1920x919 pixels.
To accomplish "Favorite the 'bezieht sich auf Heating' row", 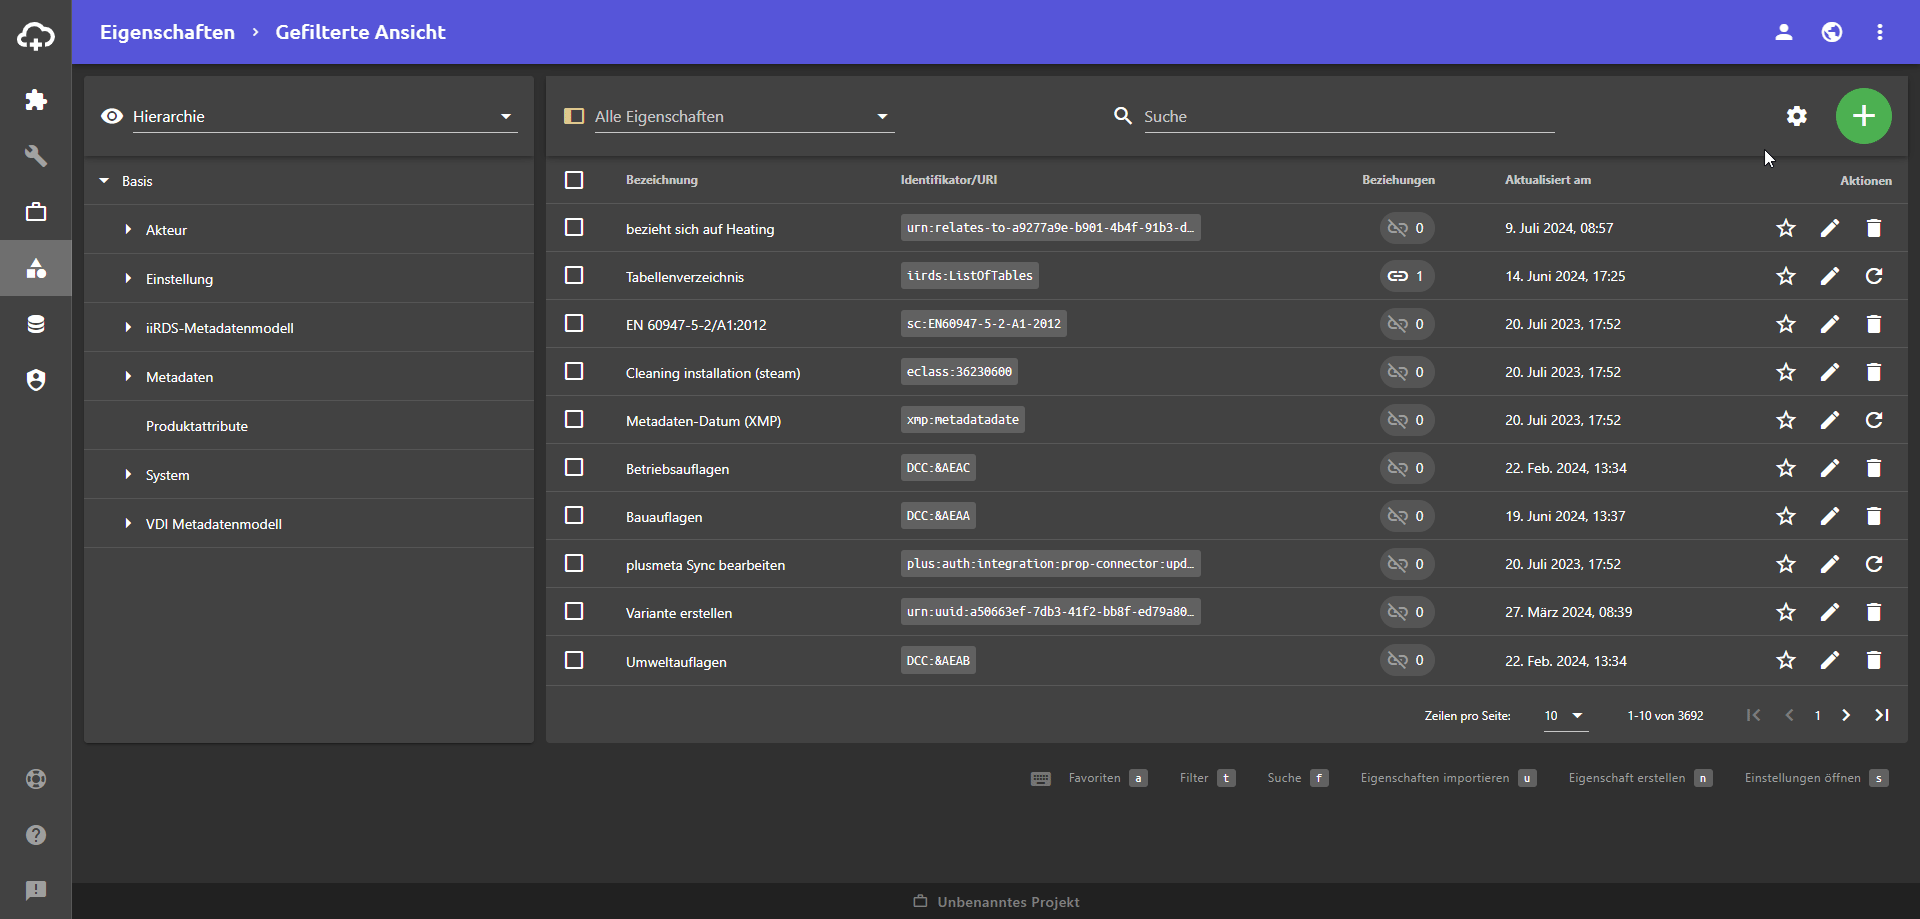I will pyautogui.click(x=1786, y=228).
